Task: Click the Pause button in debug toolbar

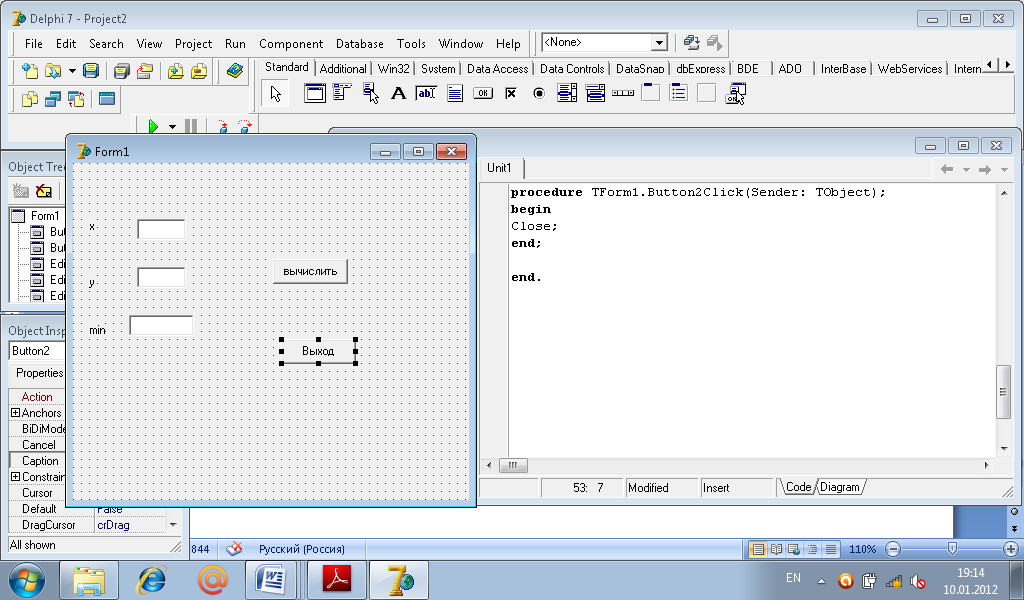Action: coord(191,126)
